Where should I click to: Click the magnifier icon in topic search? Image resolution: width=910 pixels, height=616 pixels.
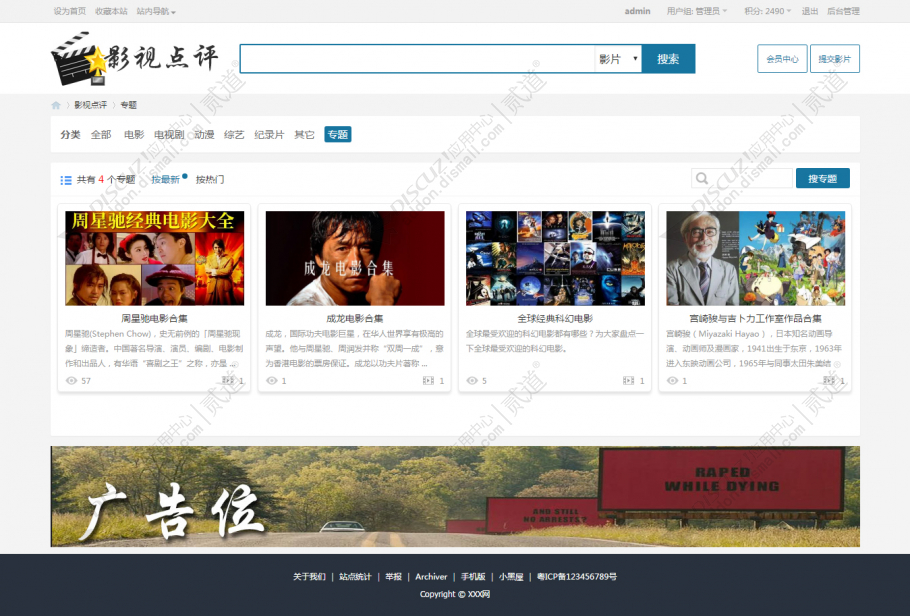pos(702,178)
